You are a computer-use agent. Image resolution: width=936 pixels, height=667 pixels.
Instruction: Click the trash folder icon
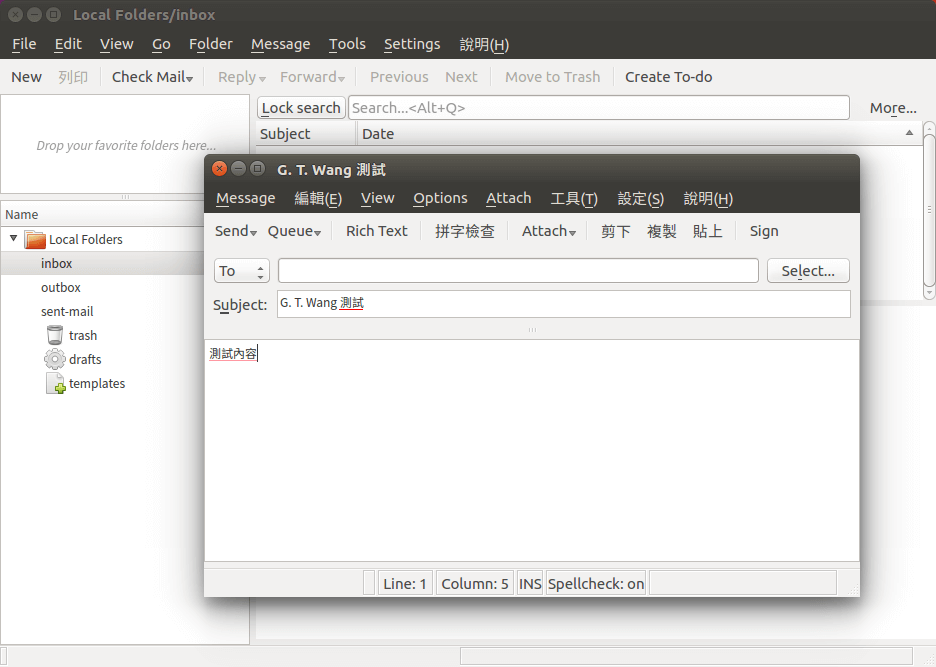coord(54,335)
